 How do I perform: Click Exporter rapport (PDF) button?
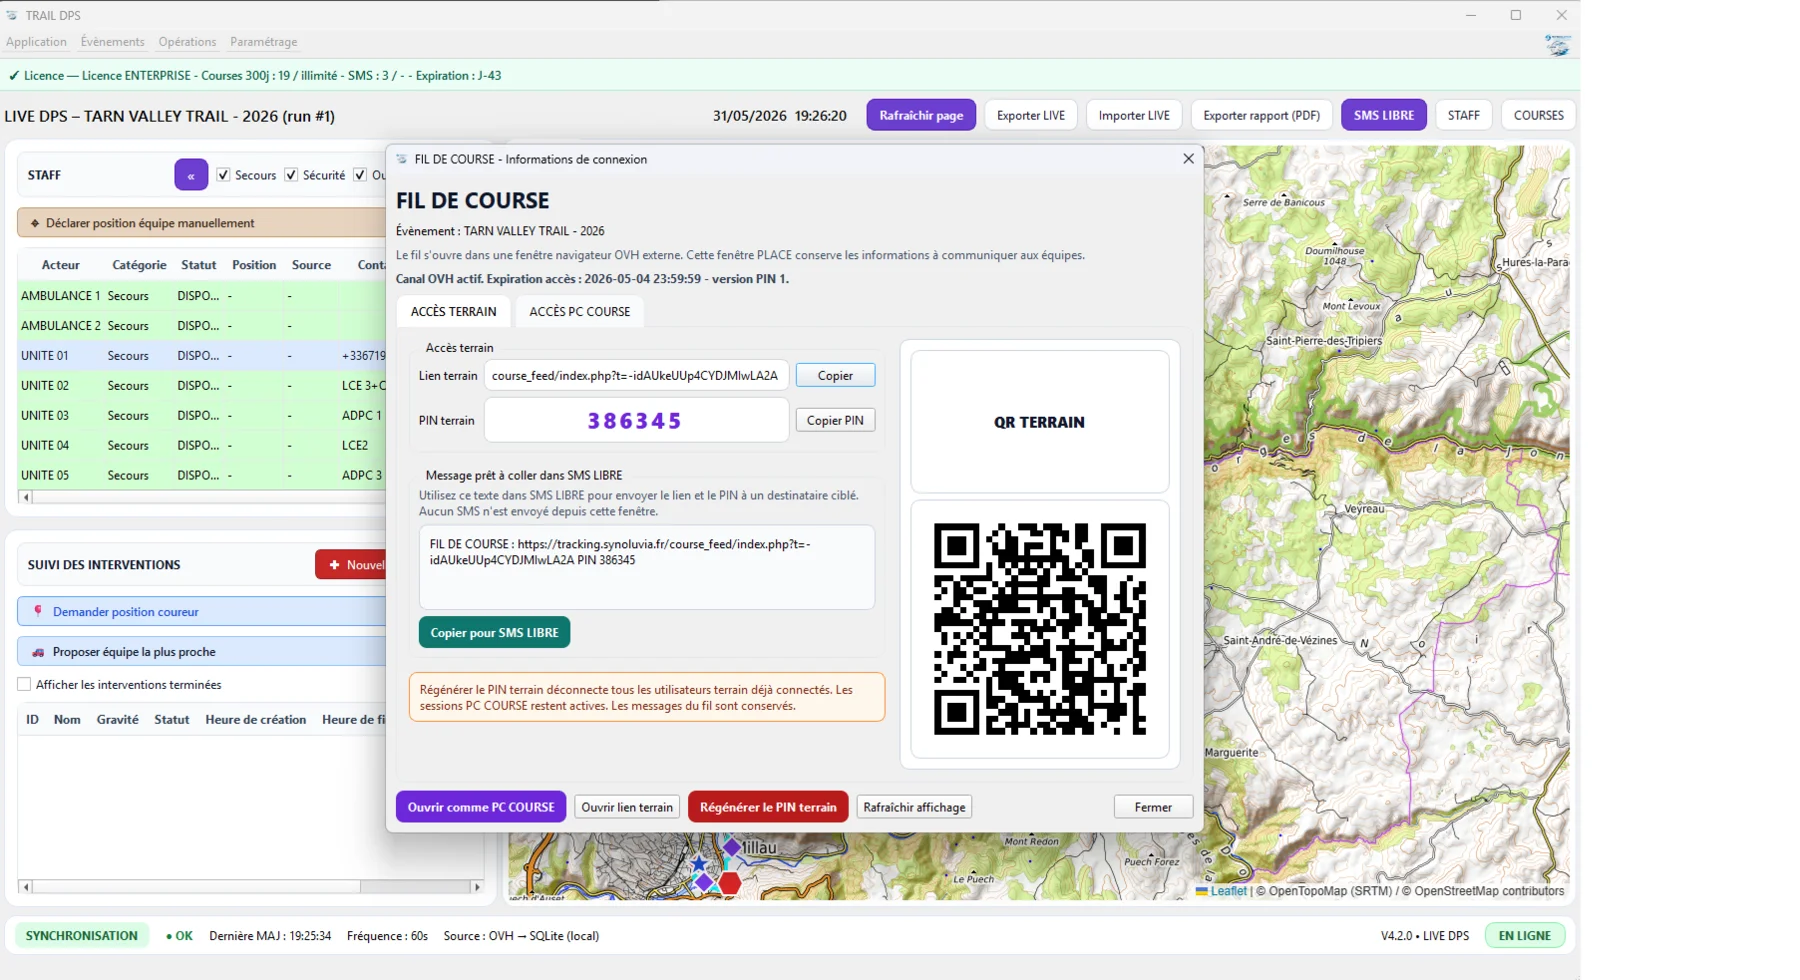[x=1262, y=115]
